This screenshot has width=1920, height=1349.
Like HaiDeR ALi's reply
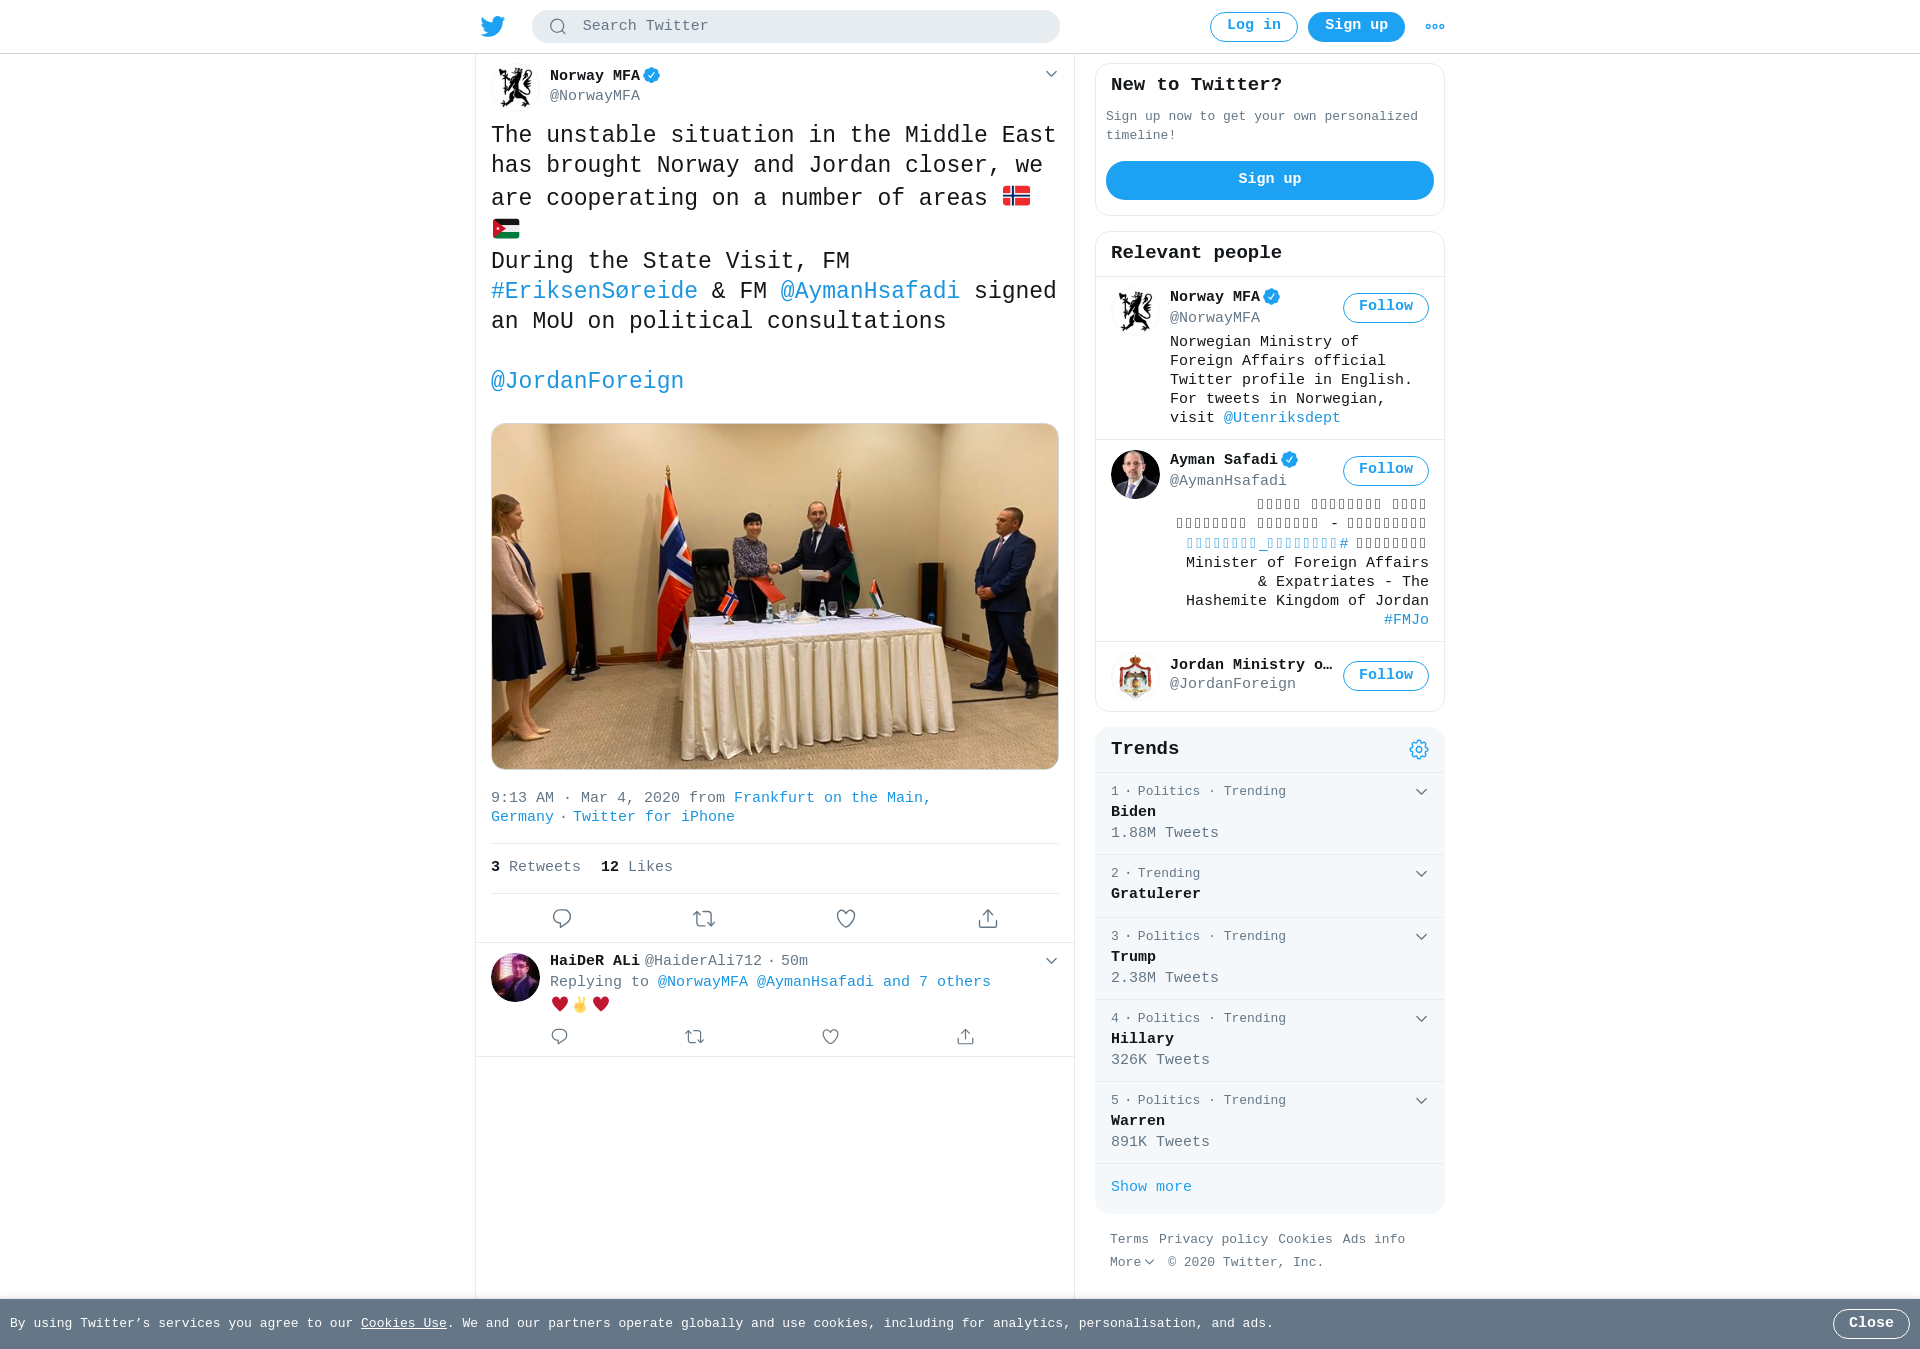(x=830, y=1037)
